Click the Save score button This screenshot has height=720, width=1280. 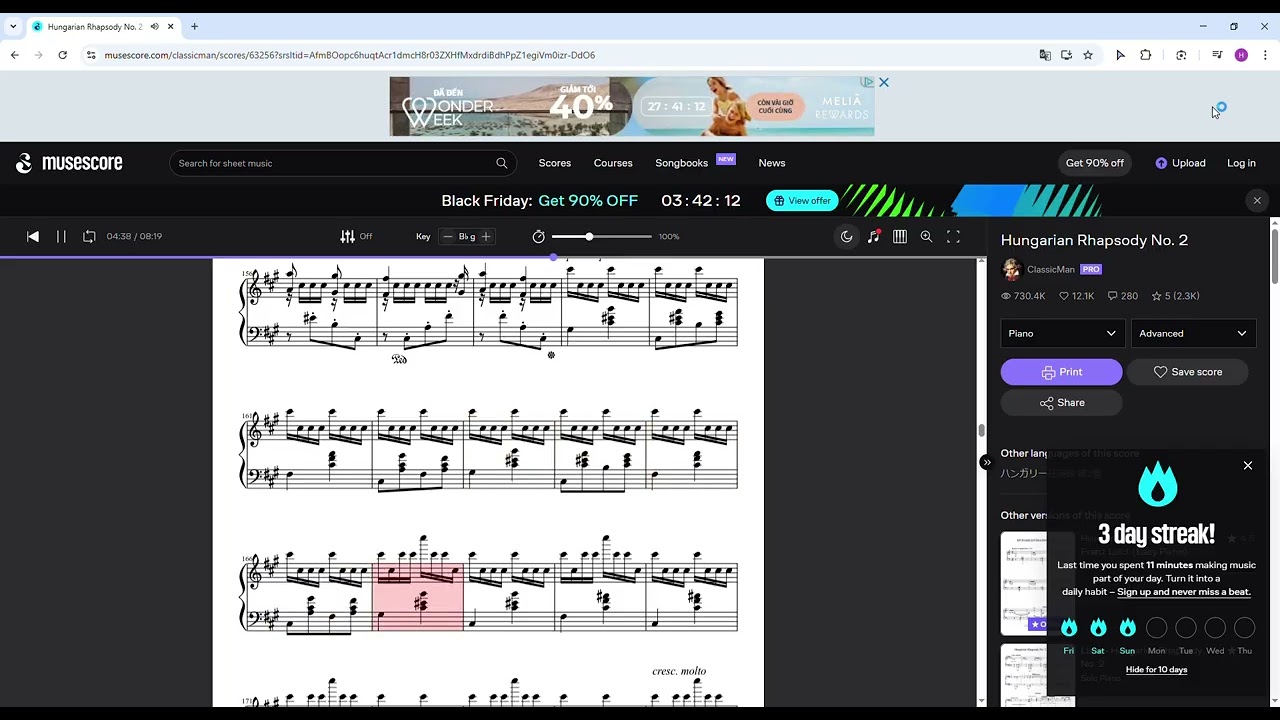click(x=1188, y=372)
